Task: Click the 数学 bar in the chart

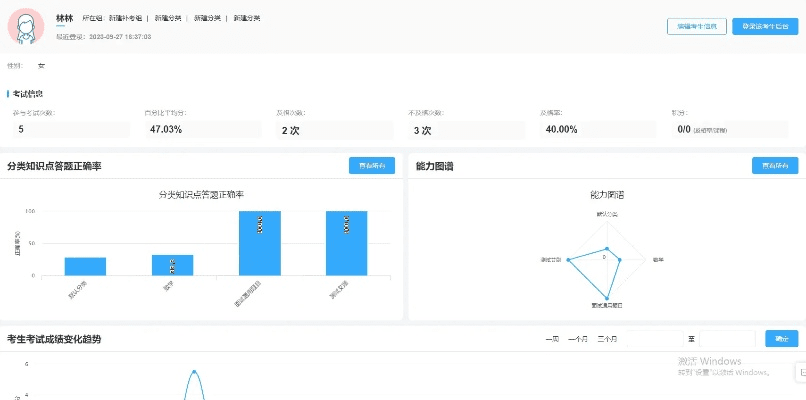Action: point(172,265)
